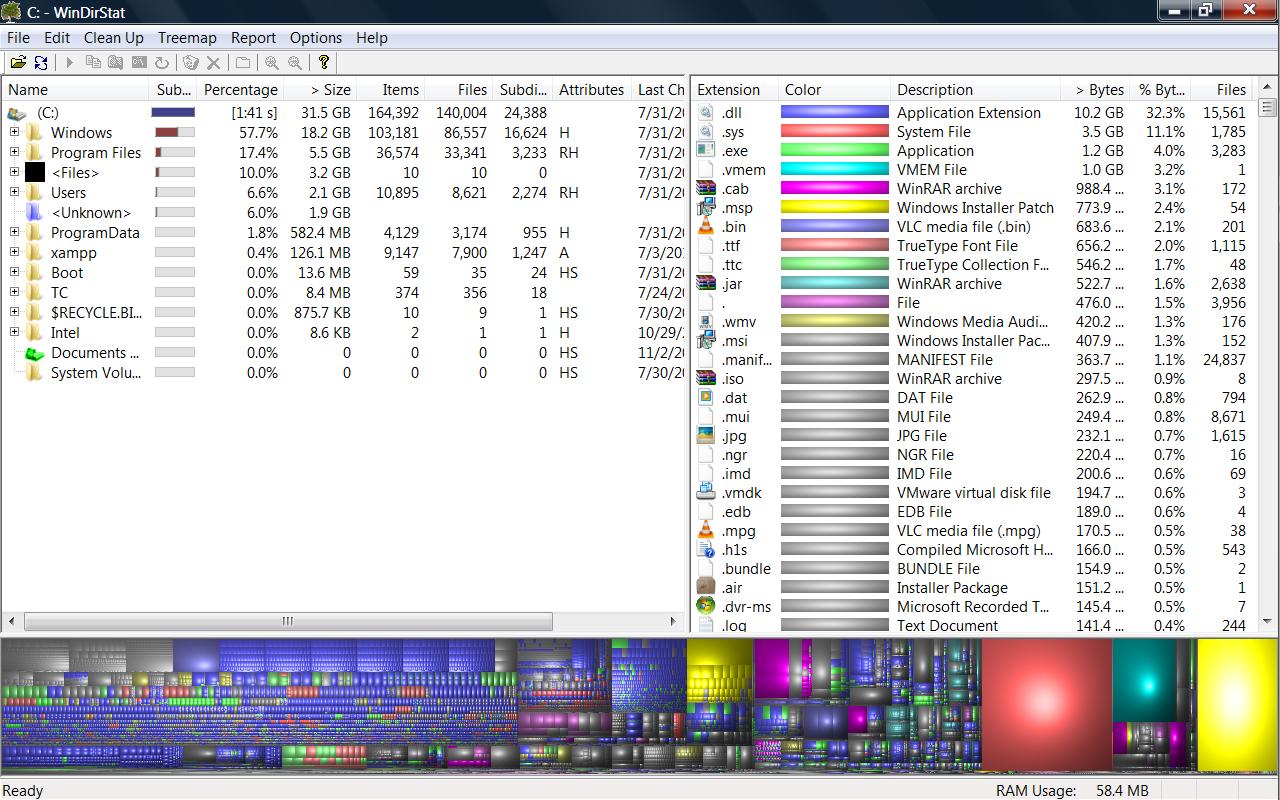The height and width of the screenshot is (800, 1280).
Task: Expand the xampp folder node
Action: [x=14, y=252]
